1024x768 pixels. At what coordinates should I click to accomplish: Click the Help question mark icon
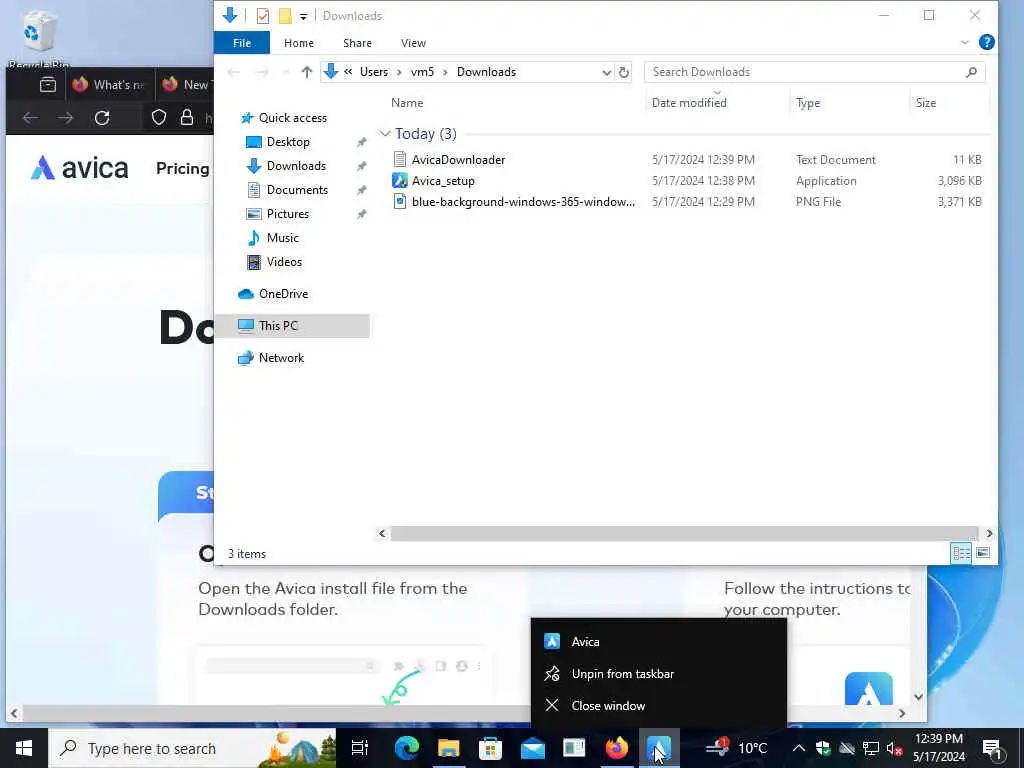coord(986,42)
